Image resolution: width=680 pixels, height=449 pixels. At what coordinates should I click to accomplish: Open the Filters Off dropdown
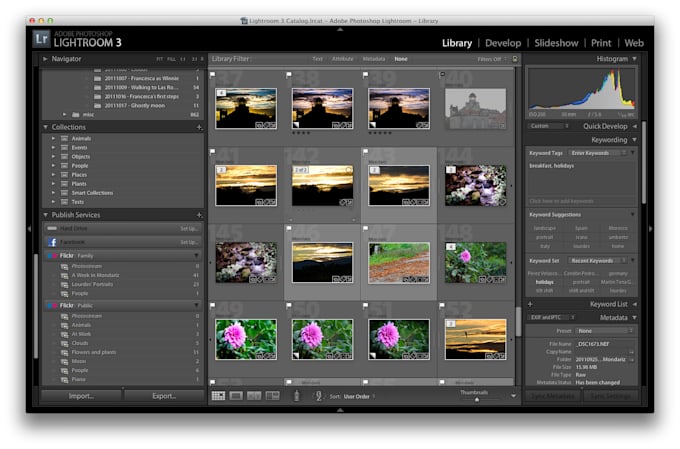point(491,59)
